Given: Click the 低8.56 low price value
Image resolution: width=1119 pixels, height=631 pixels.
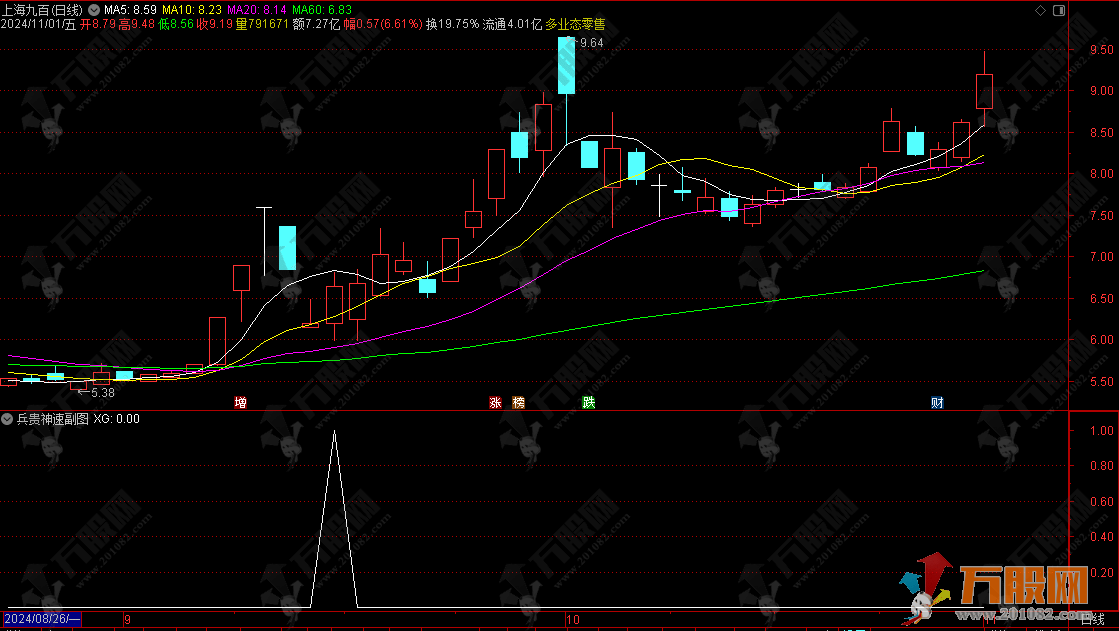Looking at the screenshot, I should (x=176, y=24).
